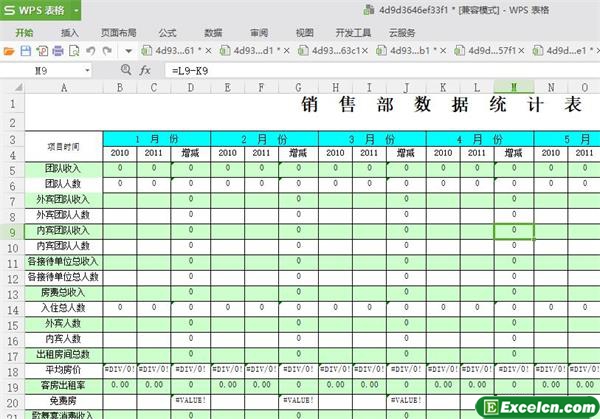Select column M header

point(514,88)
